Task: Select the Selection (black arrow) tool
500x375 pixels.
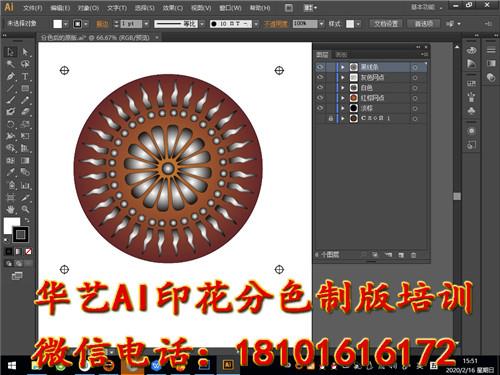Action: tap(10, 52)
